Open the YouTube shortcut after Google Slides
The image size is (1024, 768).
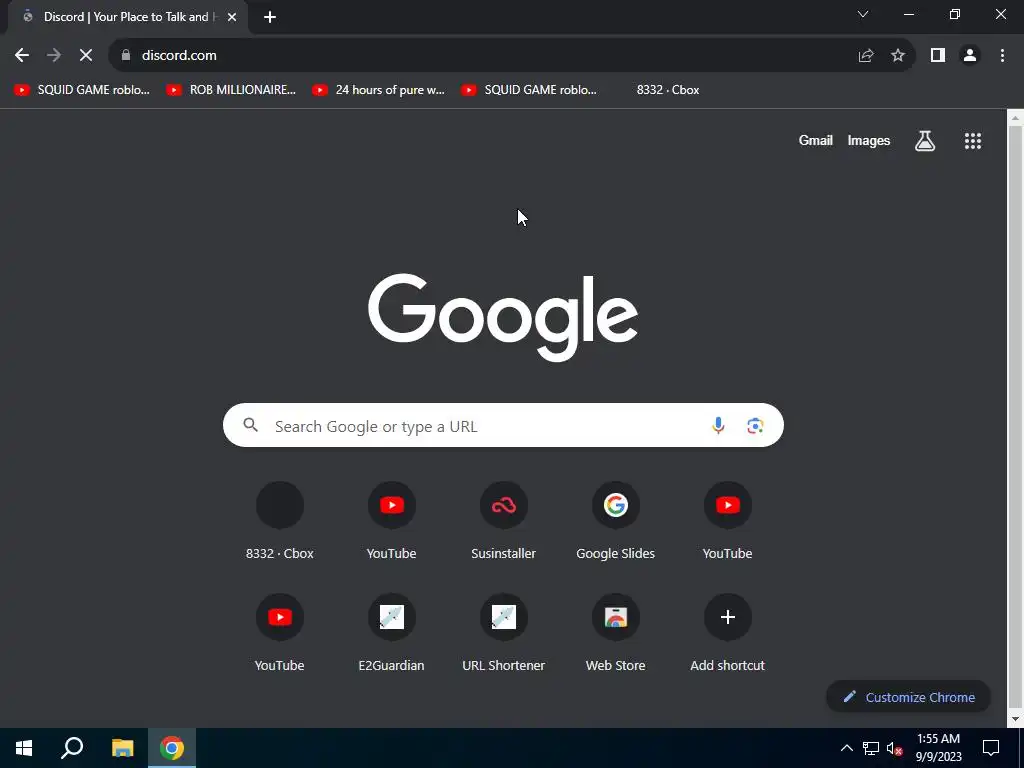728,521
